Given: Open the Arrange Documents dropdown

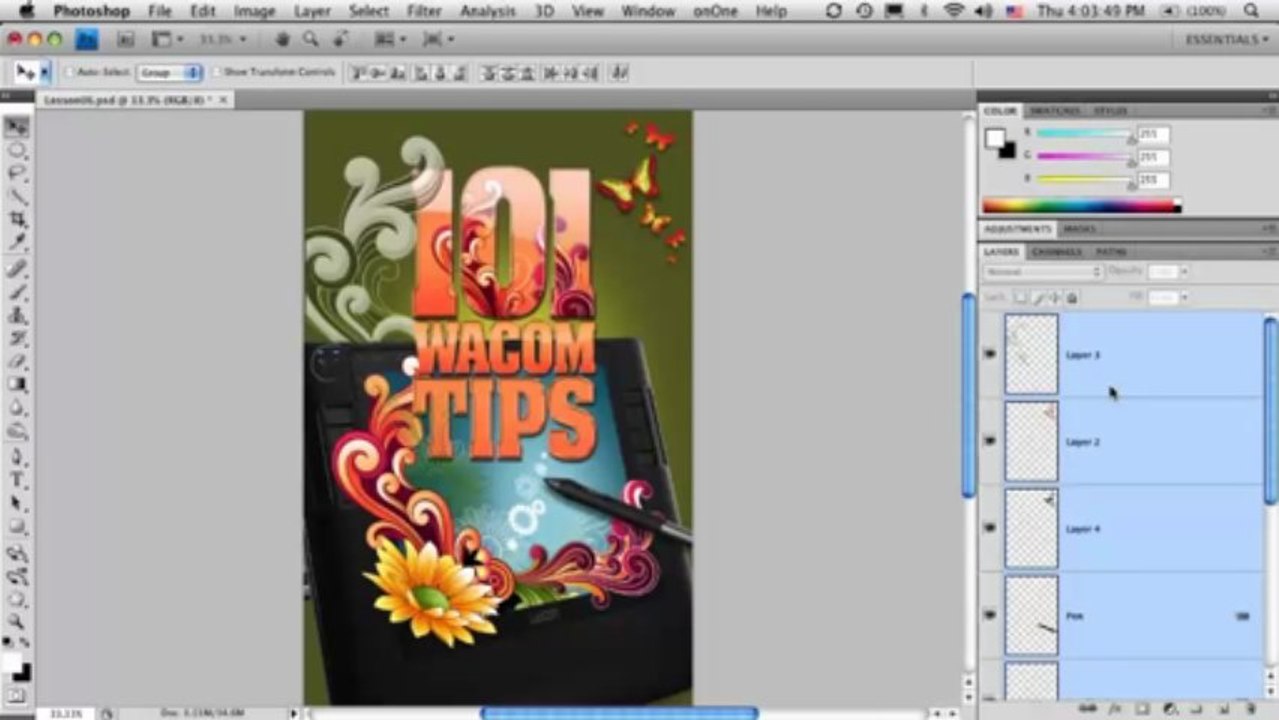Looking at the screenshot, I should pyautogui.click(x=389, y=39).
